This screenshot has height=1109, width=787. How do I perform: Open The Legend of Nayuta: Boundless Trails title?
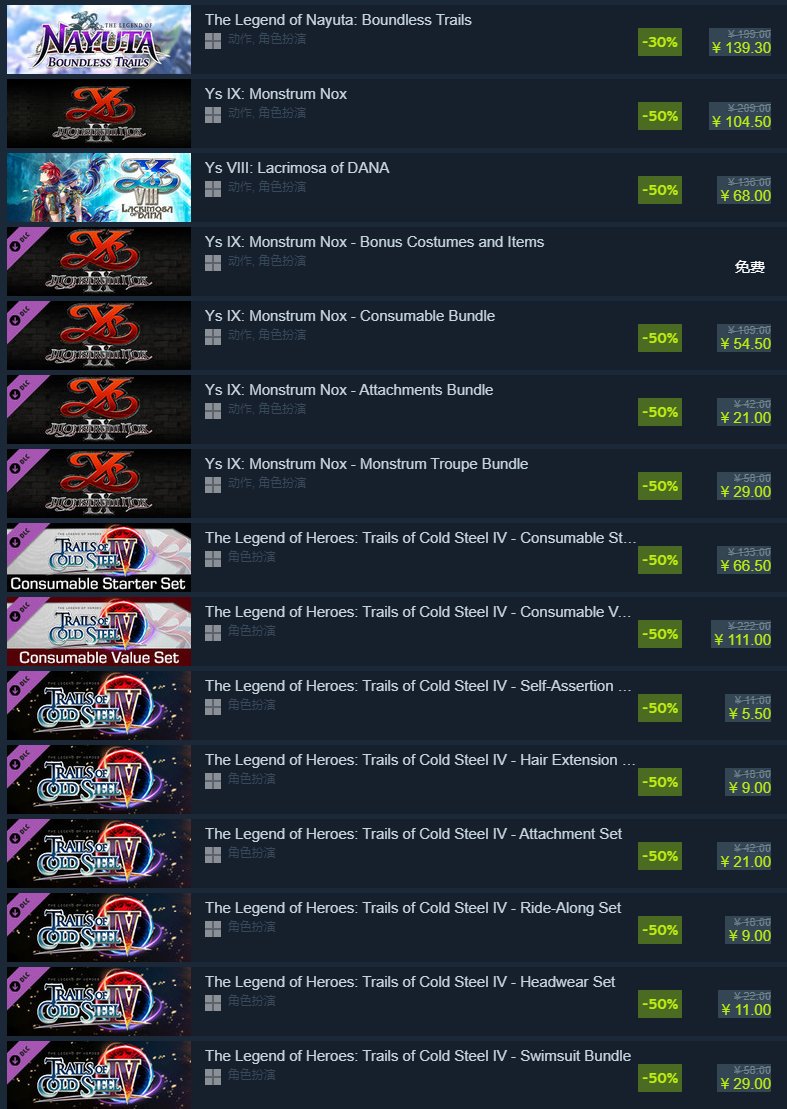pos(338,20)
